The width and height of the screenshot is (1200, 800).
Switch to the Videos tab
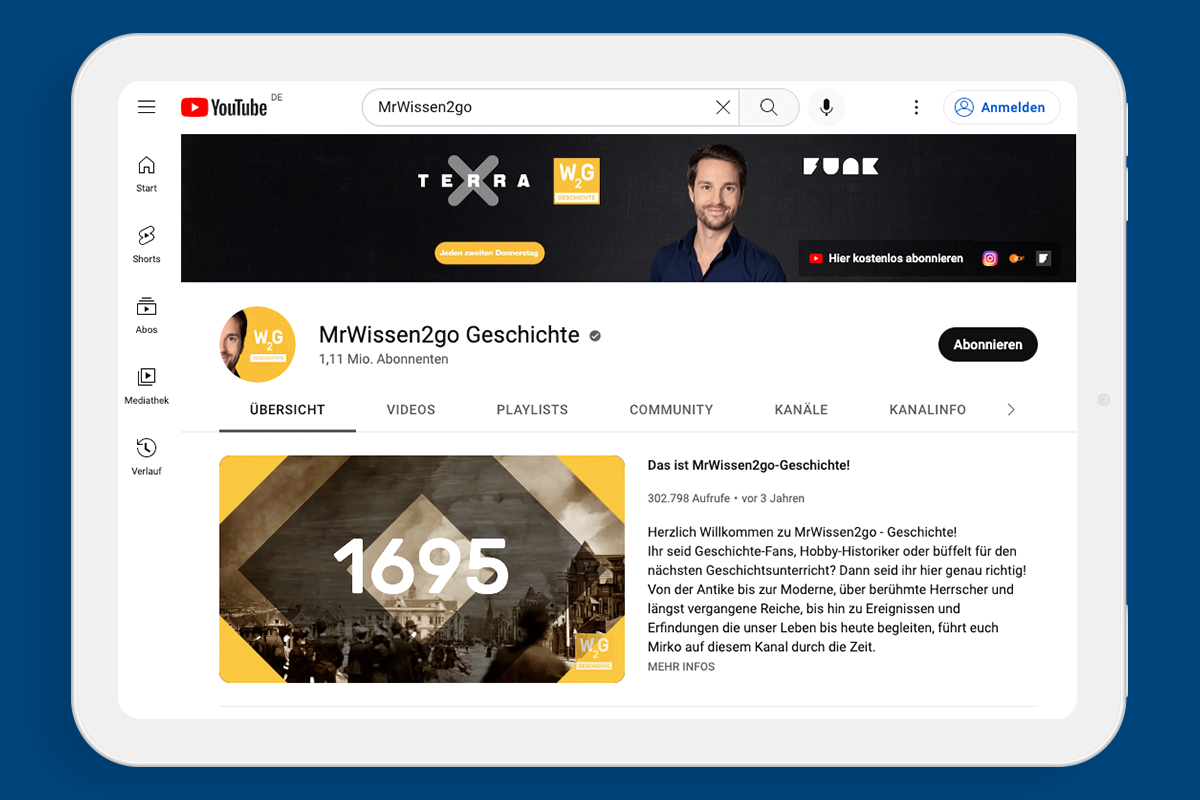pos(411,410)
